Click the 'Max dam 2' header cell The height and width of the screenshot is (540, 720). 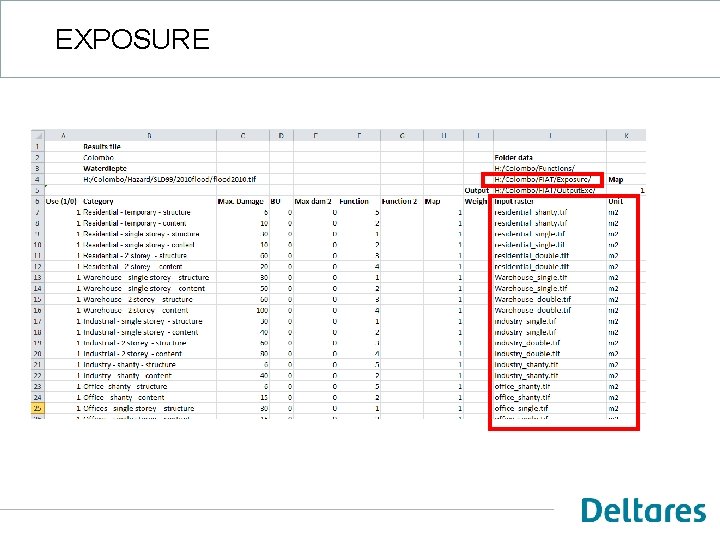coord(313,201)
